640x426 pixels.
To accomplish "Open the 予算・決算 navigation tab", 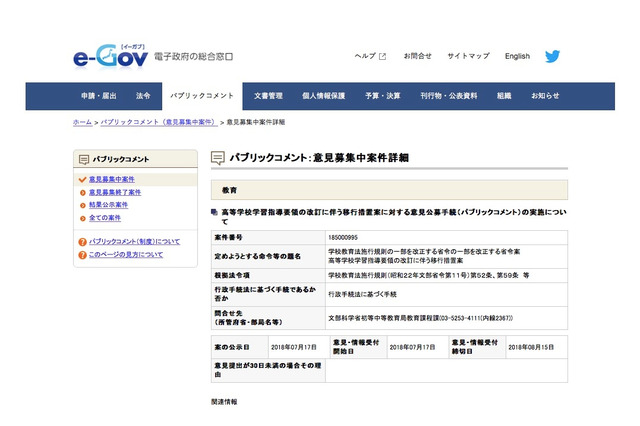I will 383,96.
